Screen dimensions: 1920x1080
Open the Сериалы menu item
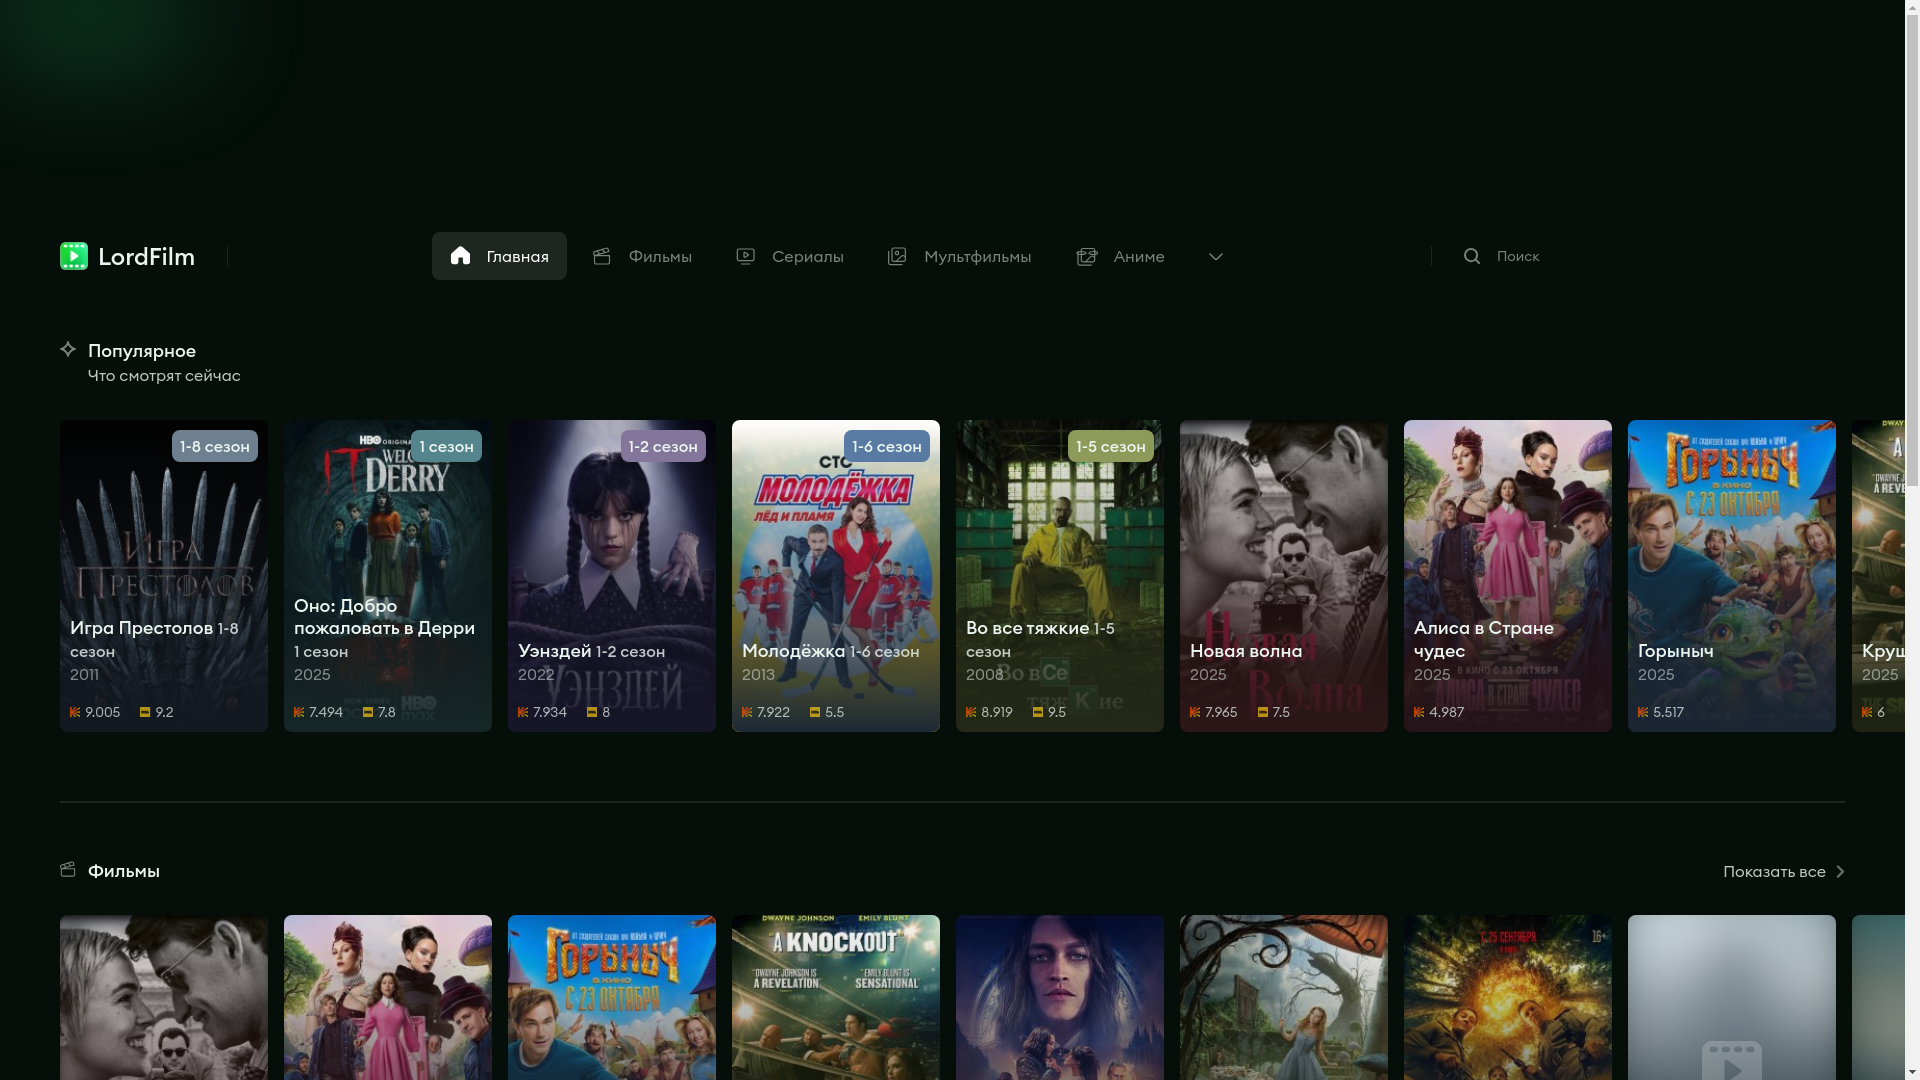[x=790, y=256]
